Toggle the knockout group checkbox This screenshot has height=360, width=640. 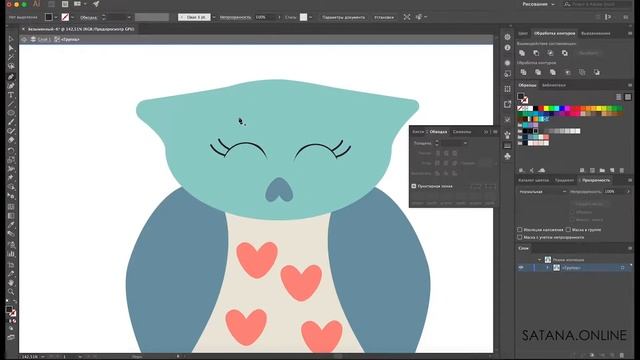[568, 230]
